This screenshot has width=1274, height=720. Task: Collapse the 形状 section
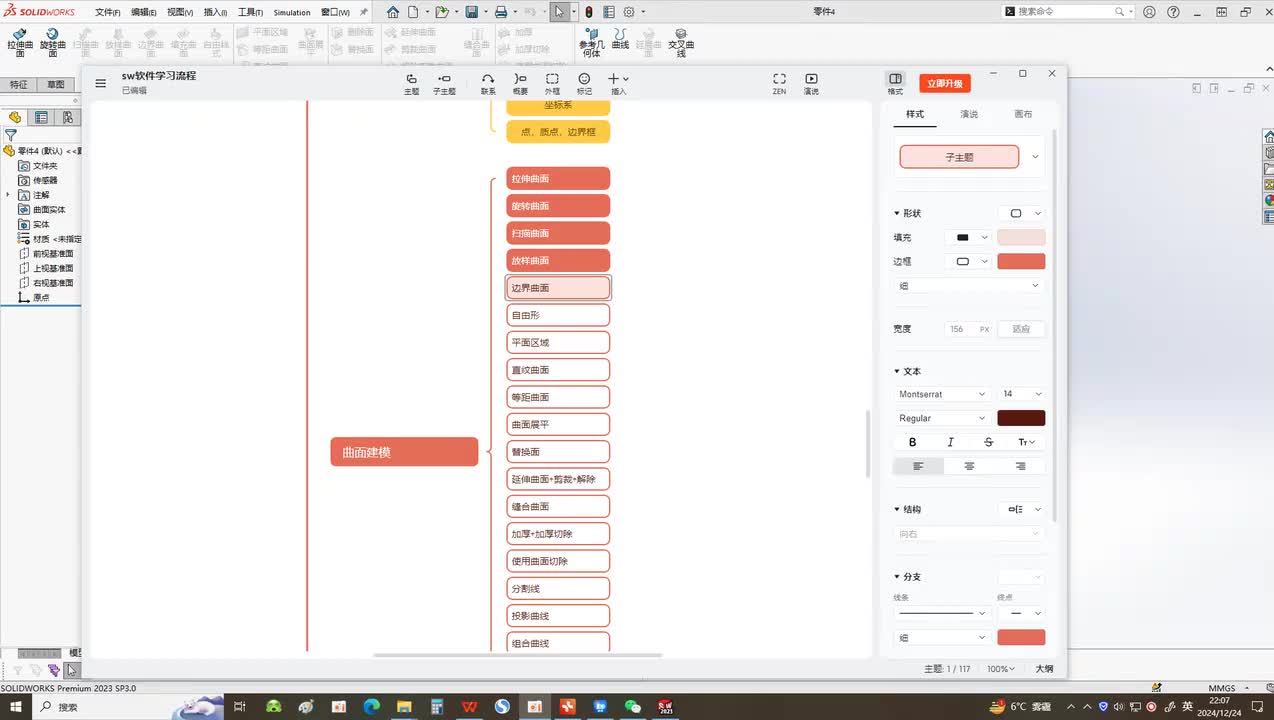click(x=897, y=213)
